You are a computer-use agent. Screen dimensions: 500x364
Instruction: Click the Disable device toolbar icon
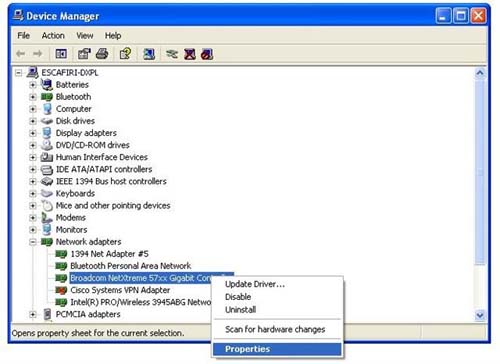[190, 54]
